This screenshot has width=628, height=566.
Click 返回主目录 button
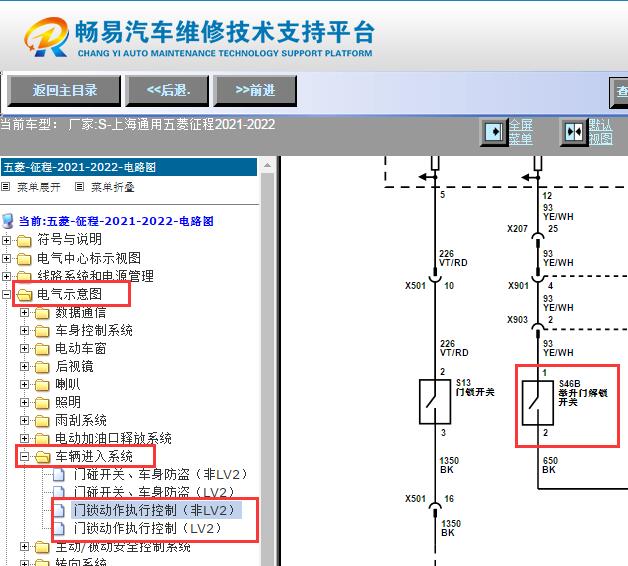pyautogui.click(x=64, y=91)
